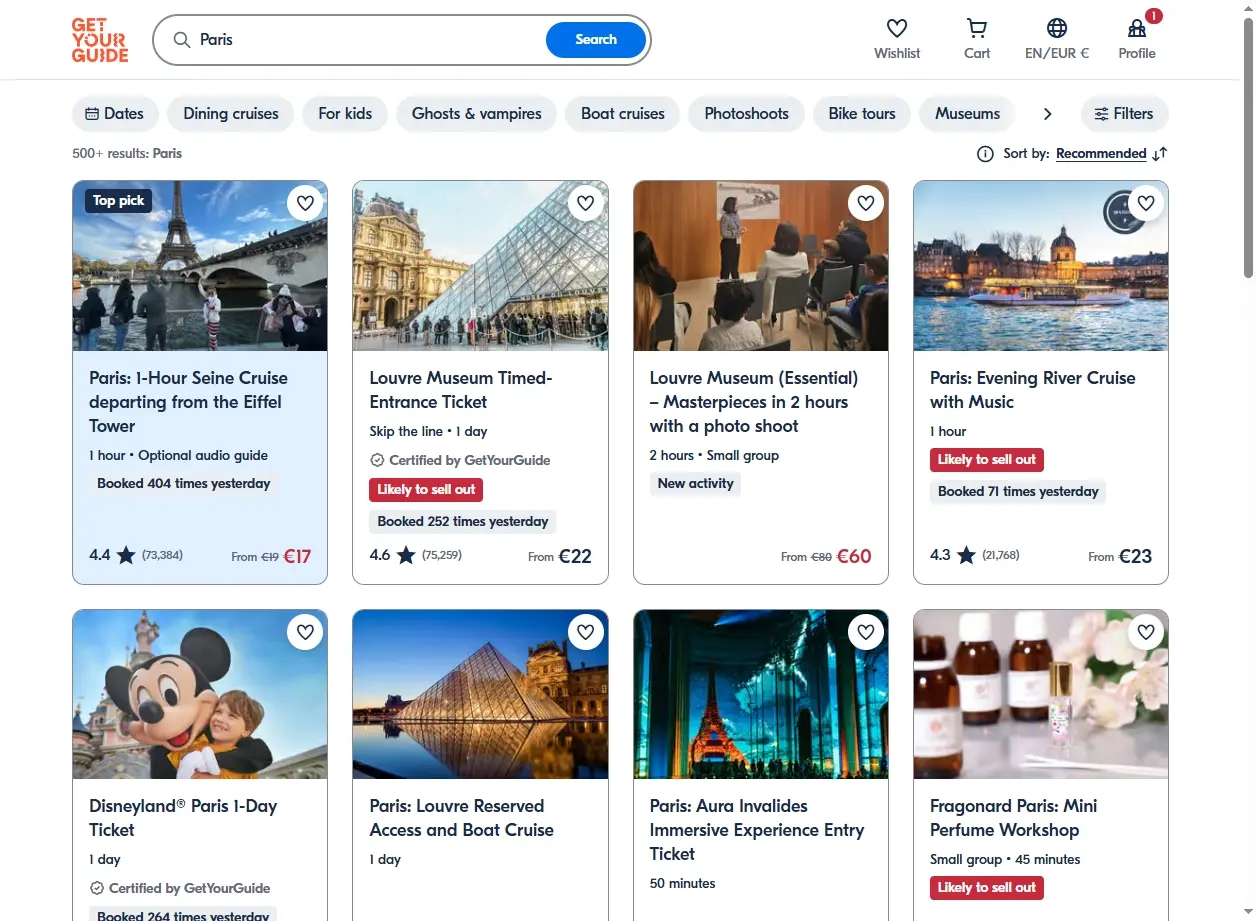Open 'Disneyland Paris 1-Day Ticket' title

[x=183, y=818]
